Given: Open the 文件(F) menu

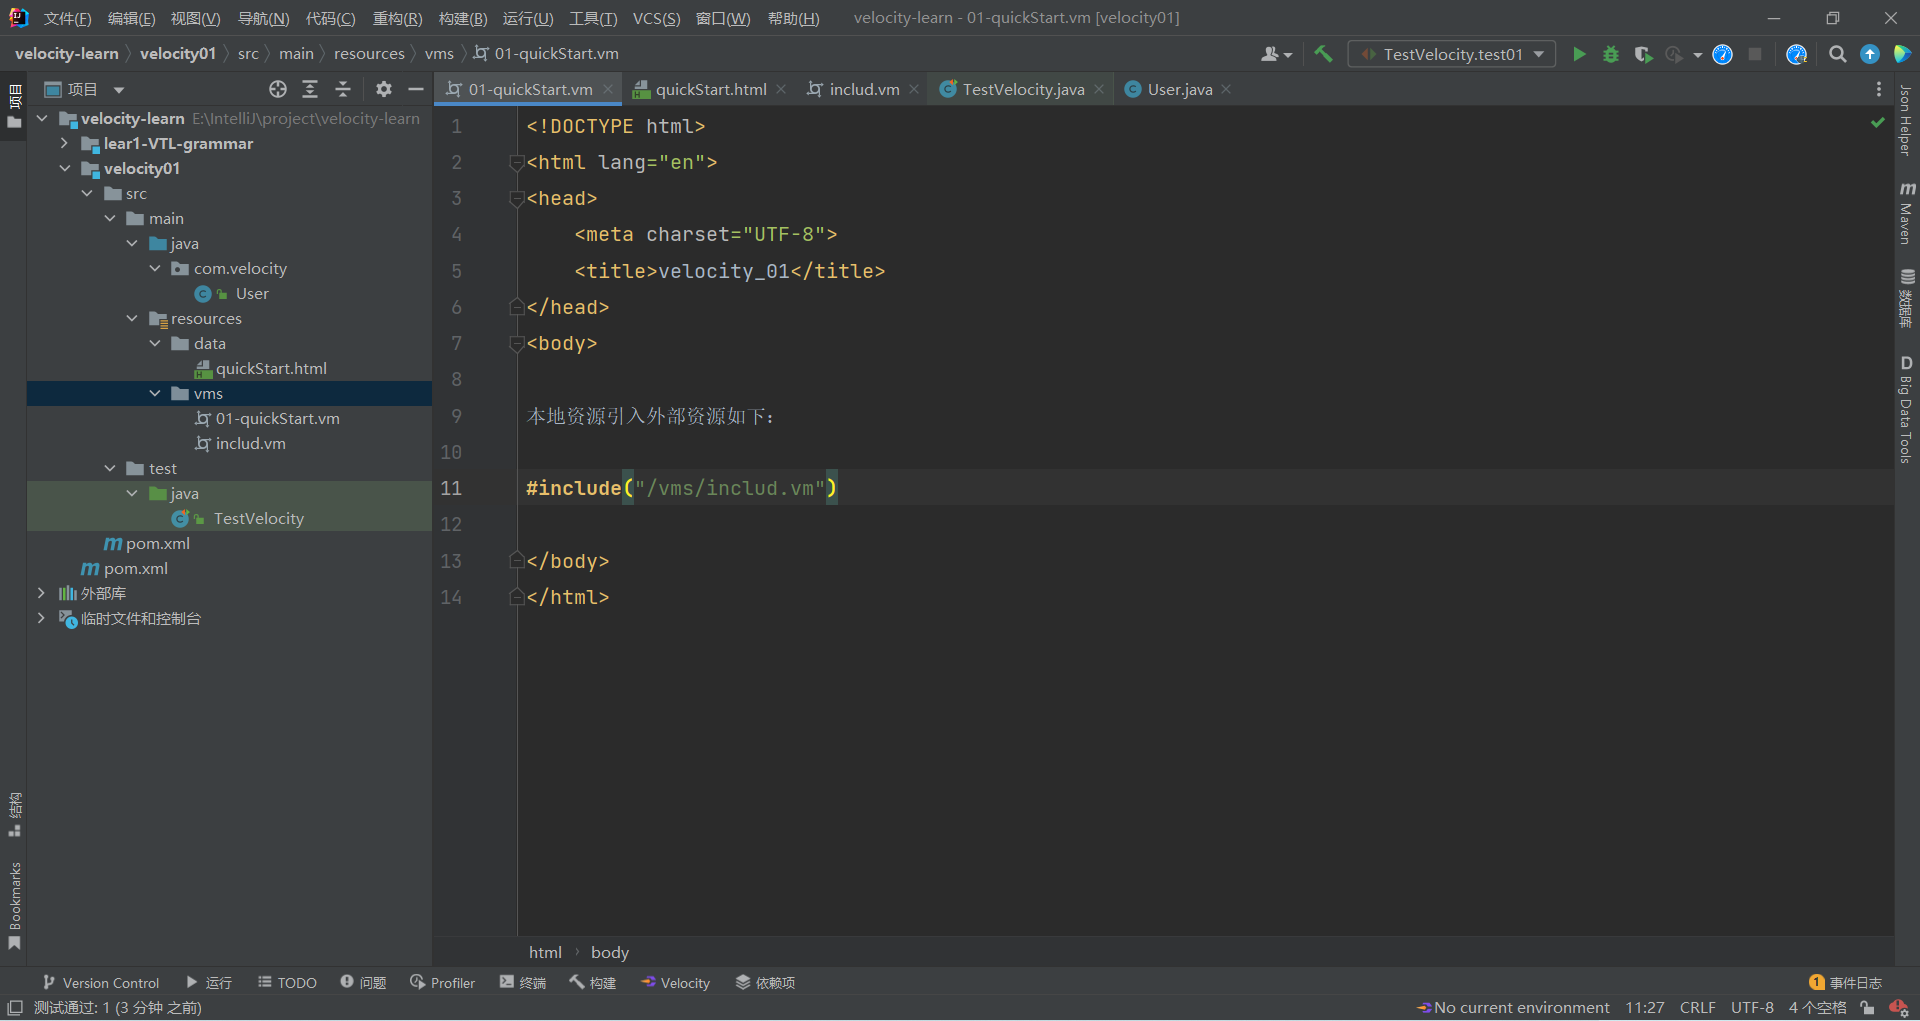Looking at the screenshot, I should click(x=67, y=18).
